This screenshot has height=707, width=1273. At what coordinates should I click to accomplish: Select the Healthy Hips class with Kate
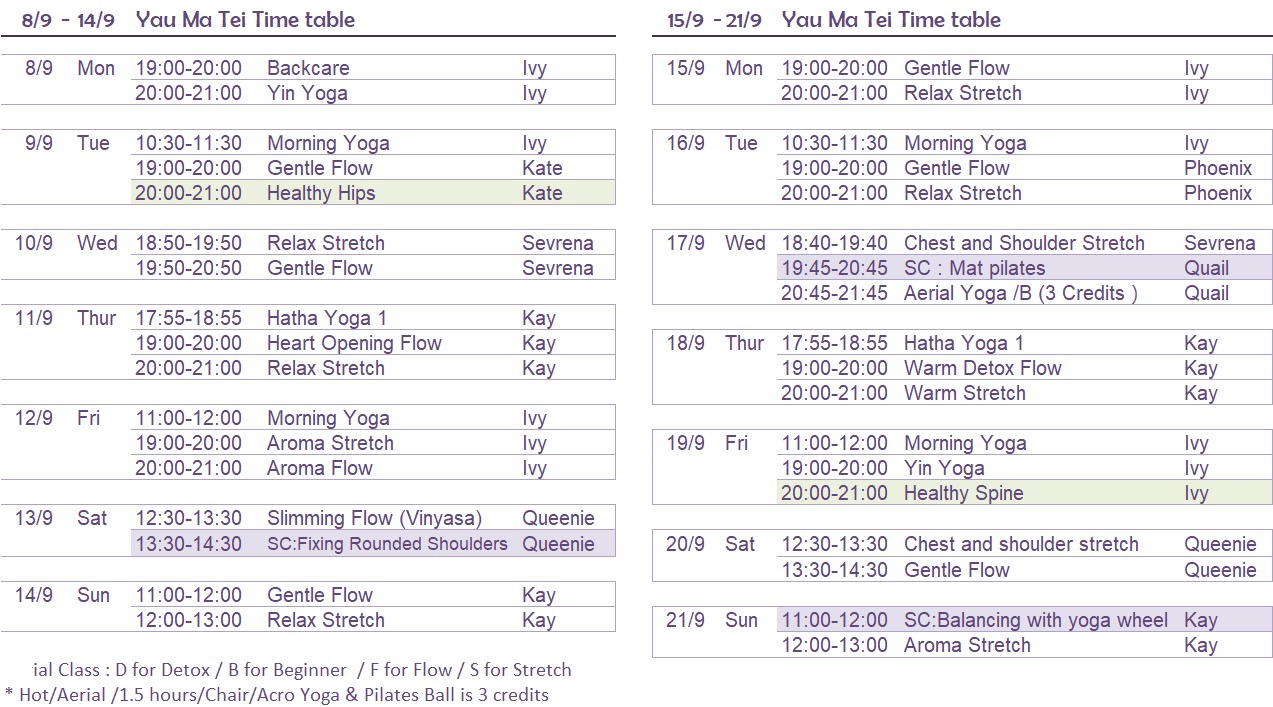point(321,193)
